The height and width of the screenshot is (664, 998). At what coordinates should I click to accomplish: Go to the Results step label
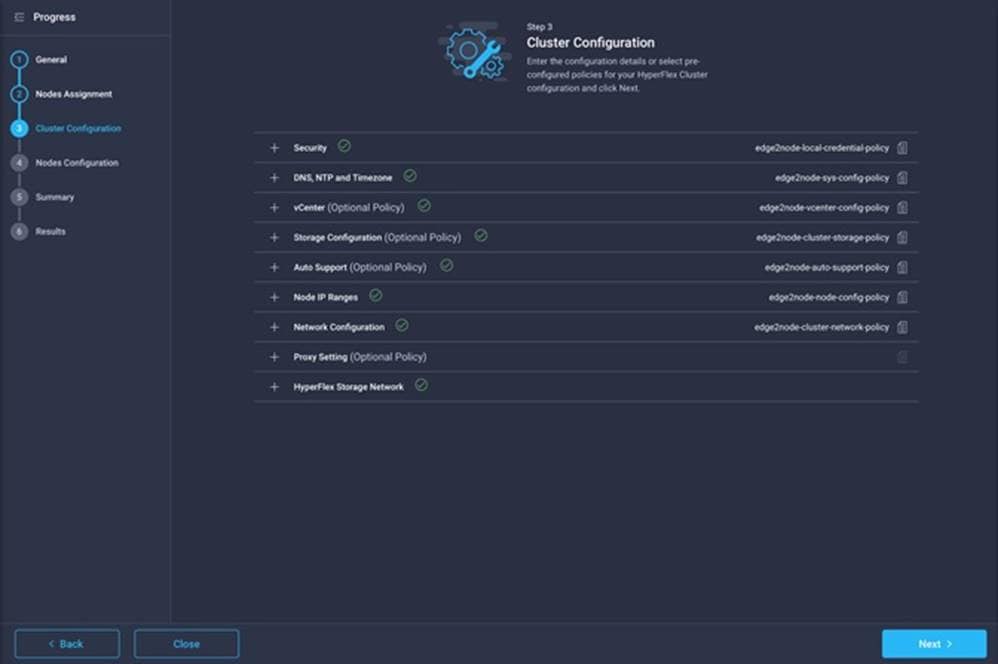point(50,232)
